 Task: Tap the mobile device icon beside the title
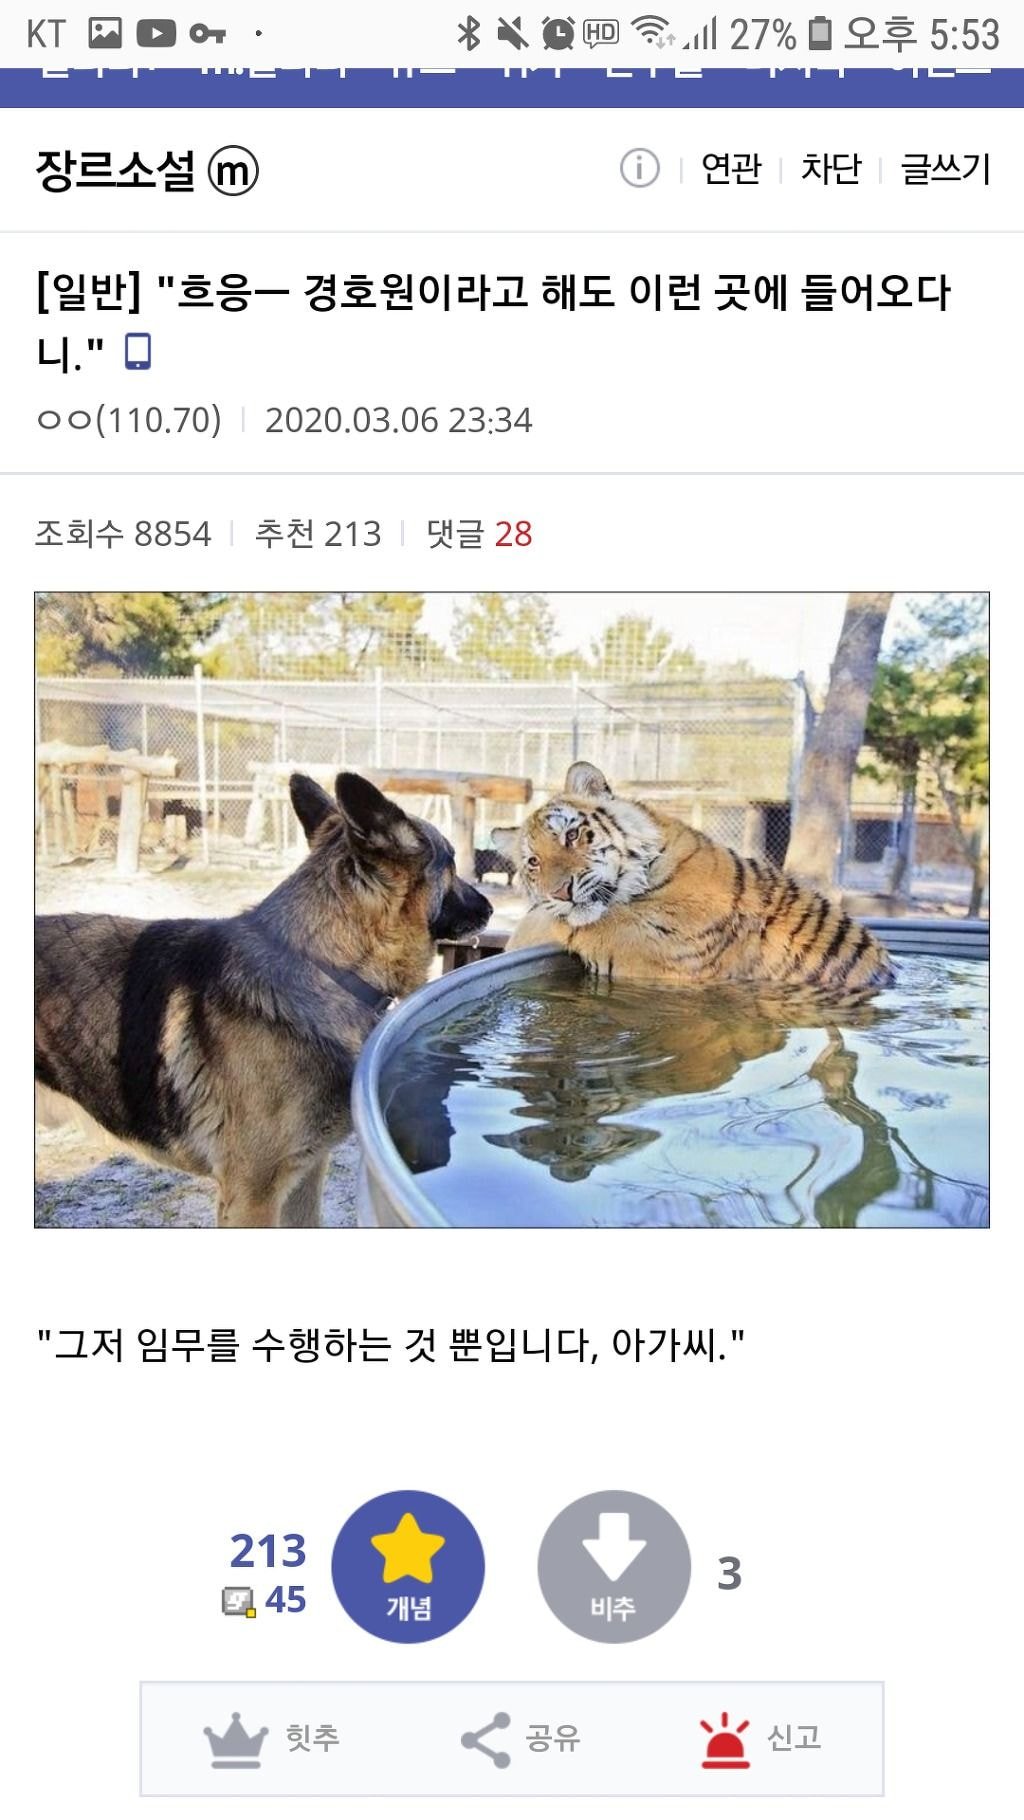(138, 352)
